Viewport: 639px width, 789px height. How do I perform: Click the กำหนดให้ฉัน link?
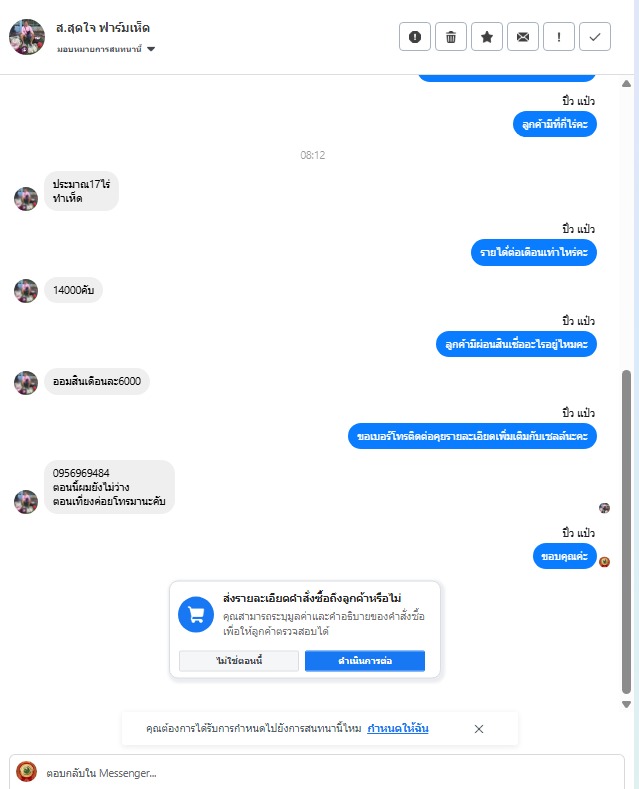click(397, 728)
